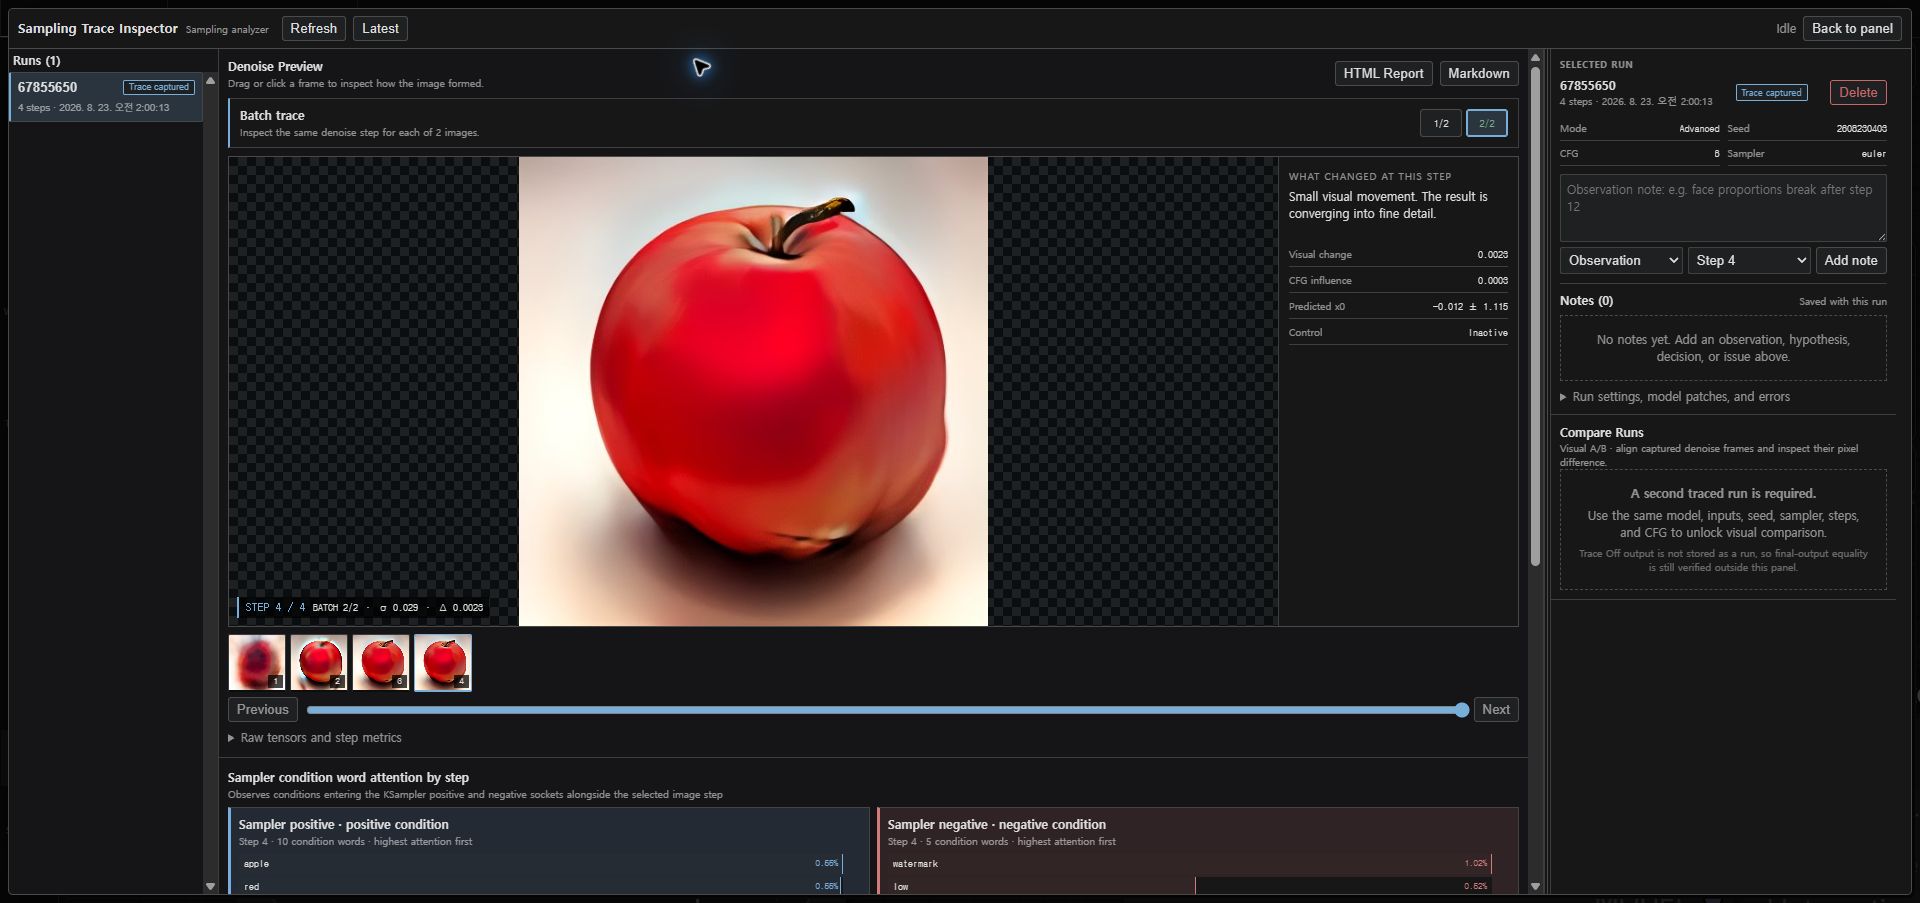The width and height of the screenshot is (1920, 903).
Task: Click the Predicted x0 metric row
Action: [1398, 307]
